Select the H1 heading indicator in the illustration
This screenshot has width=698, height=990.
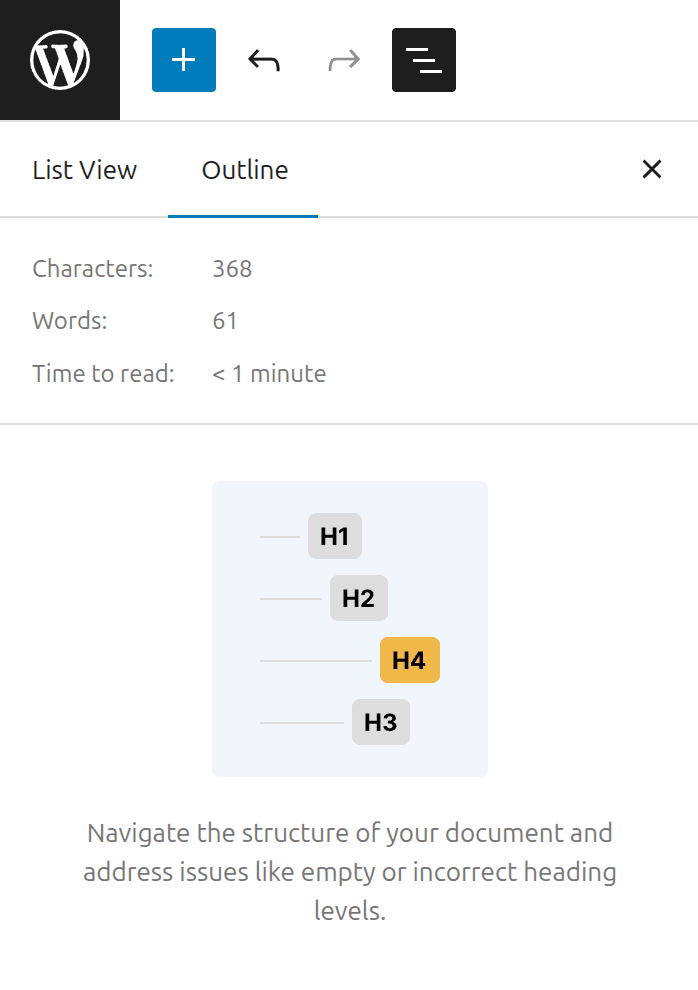pyautogui.click(x=334, y=536)
